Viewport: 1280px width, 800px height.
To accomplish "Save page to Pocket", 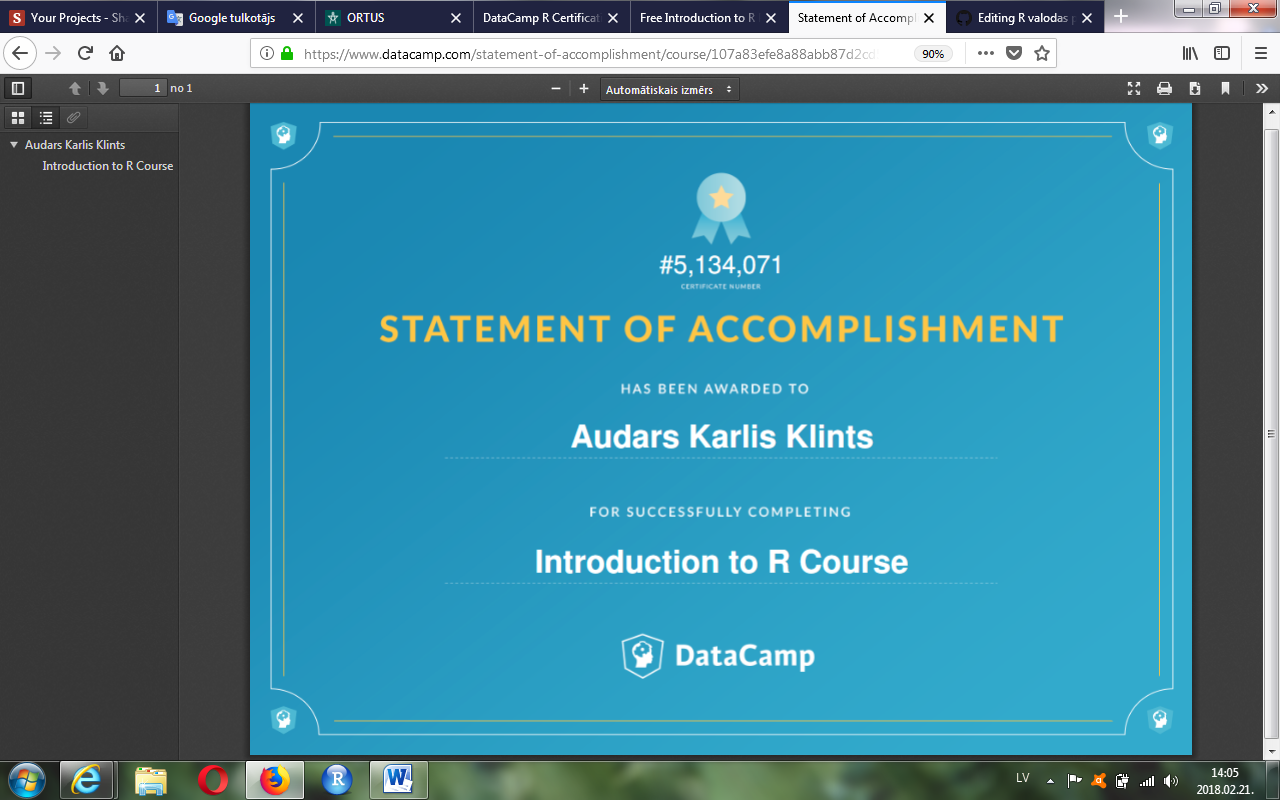I will coord(1014,53).
